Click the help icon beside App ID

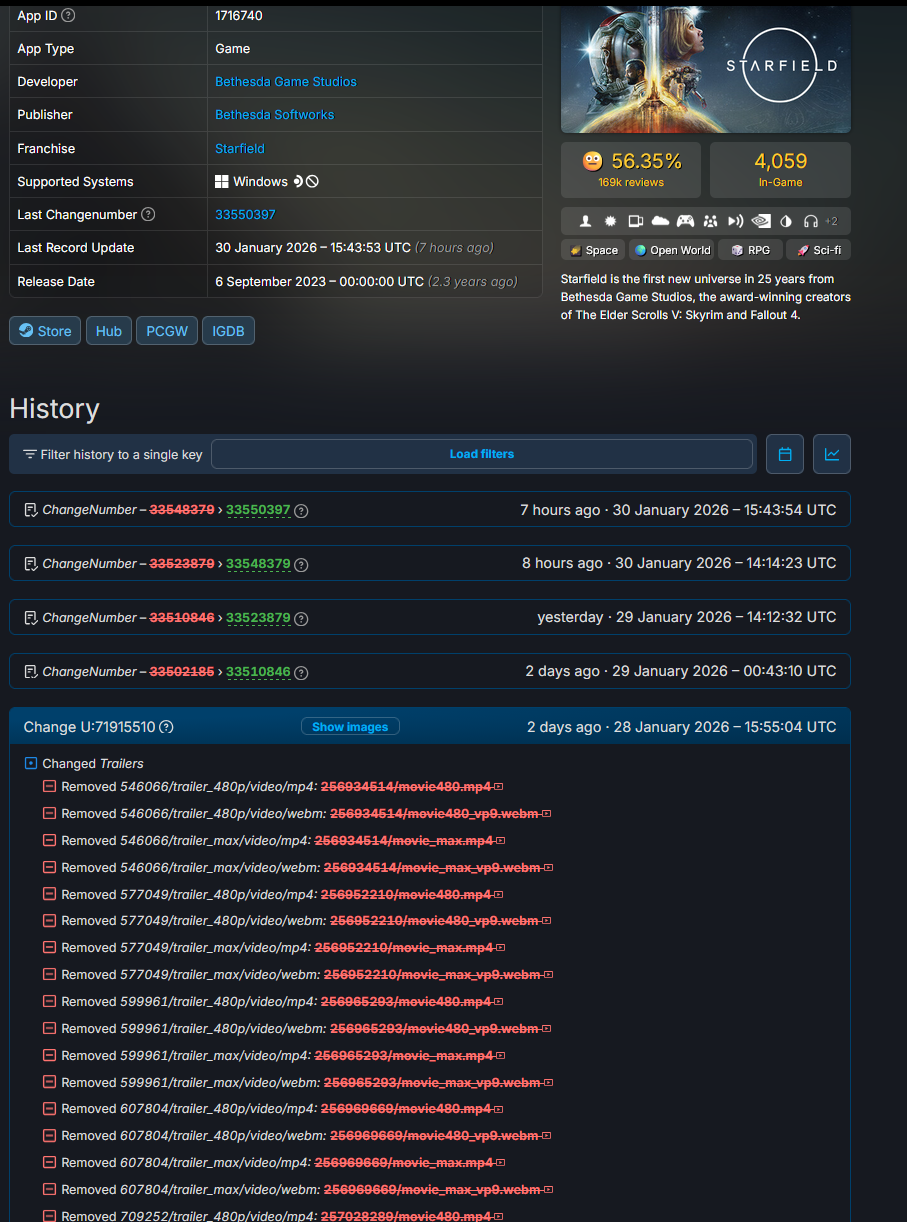point(68,16)
